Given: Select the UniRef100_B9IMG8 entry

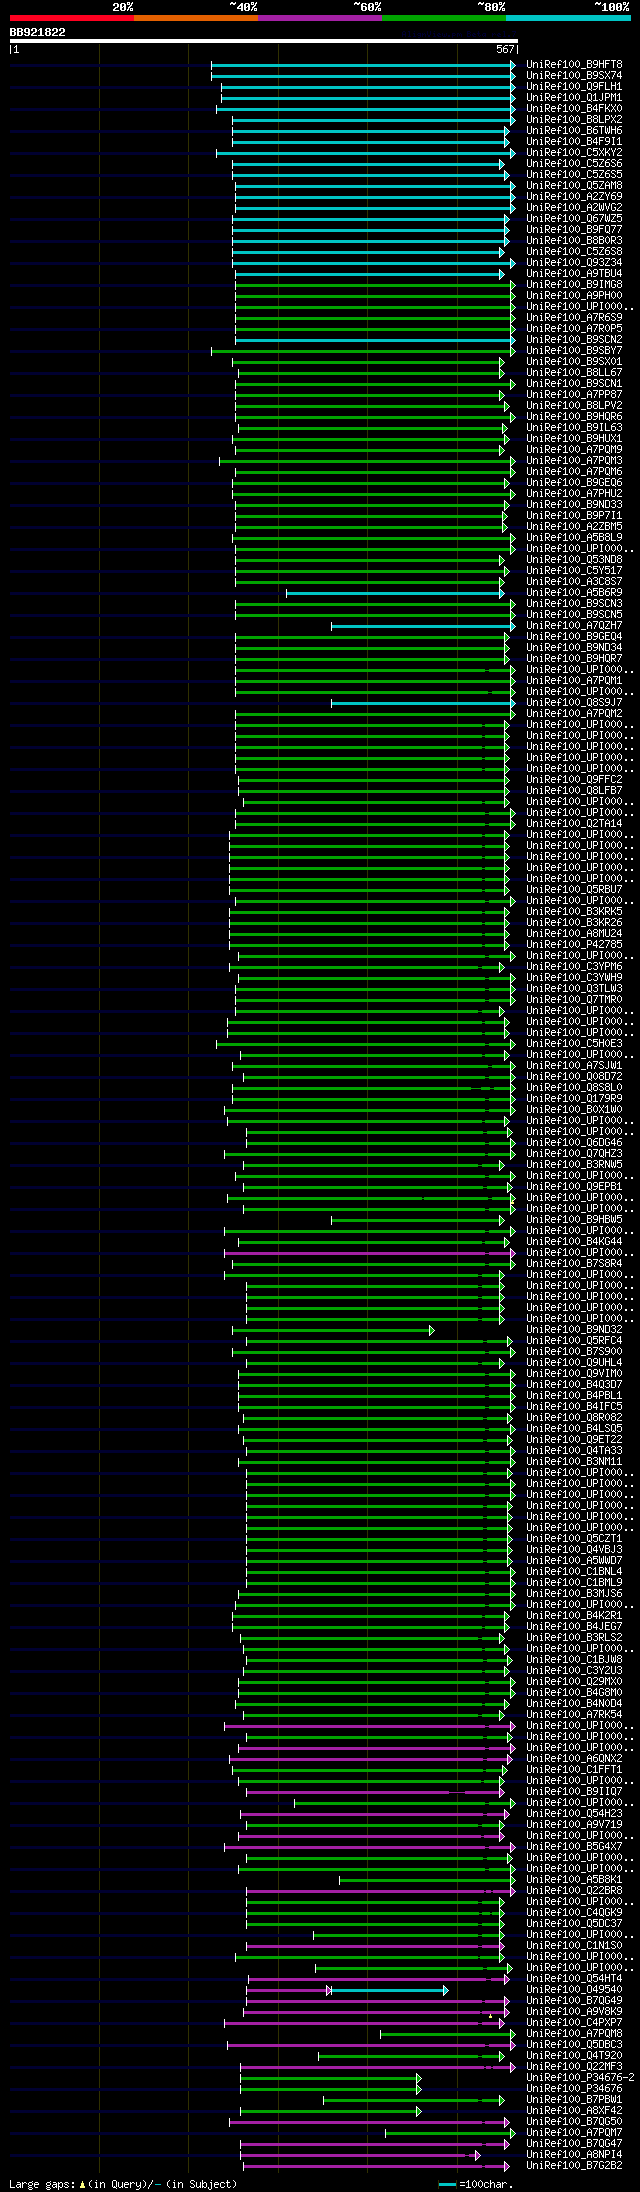Looking at the screenshot, I should 574,284.
